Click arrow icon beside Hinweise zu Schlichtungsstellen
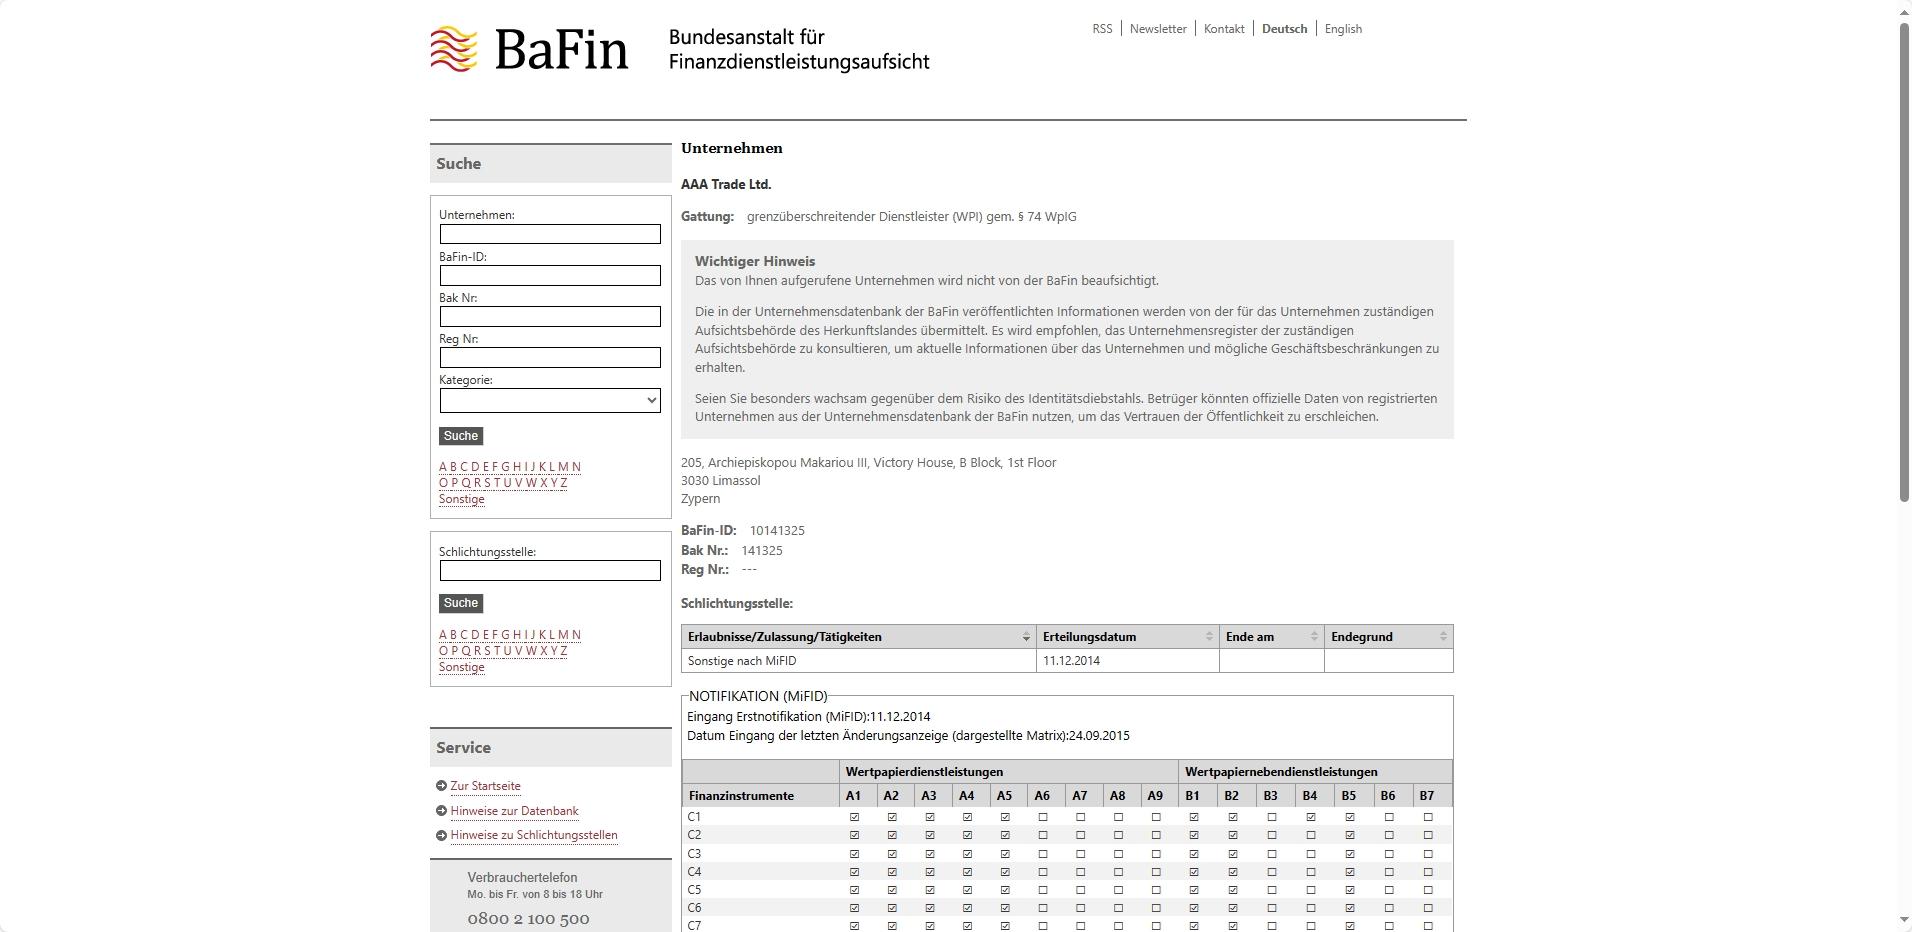Viewport: 1912px width, 932px height. coord(441,836)
